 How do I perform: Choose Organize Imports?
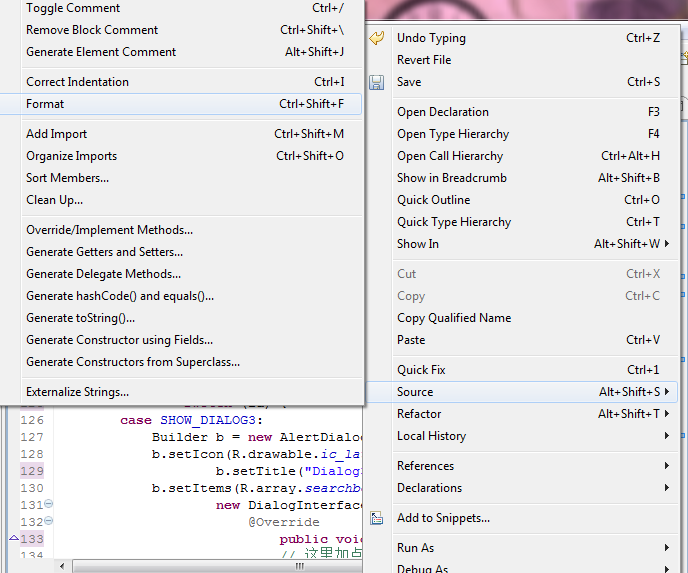coord(182,156)
